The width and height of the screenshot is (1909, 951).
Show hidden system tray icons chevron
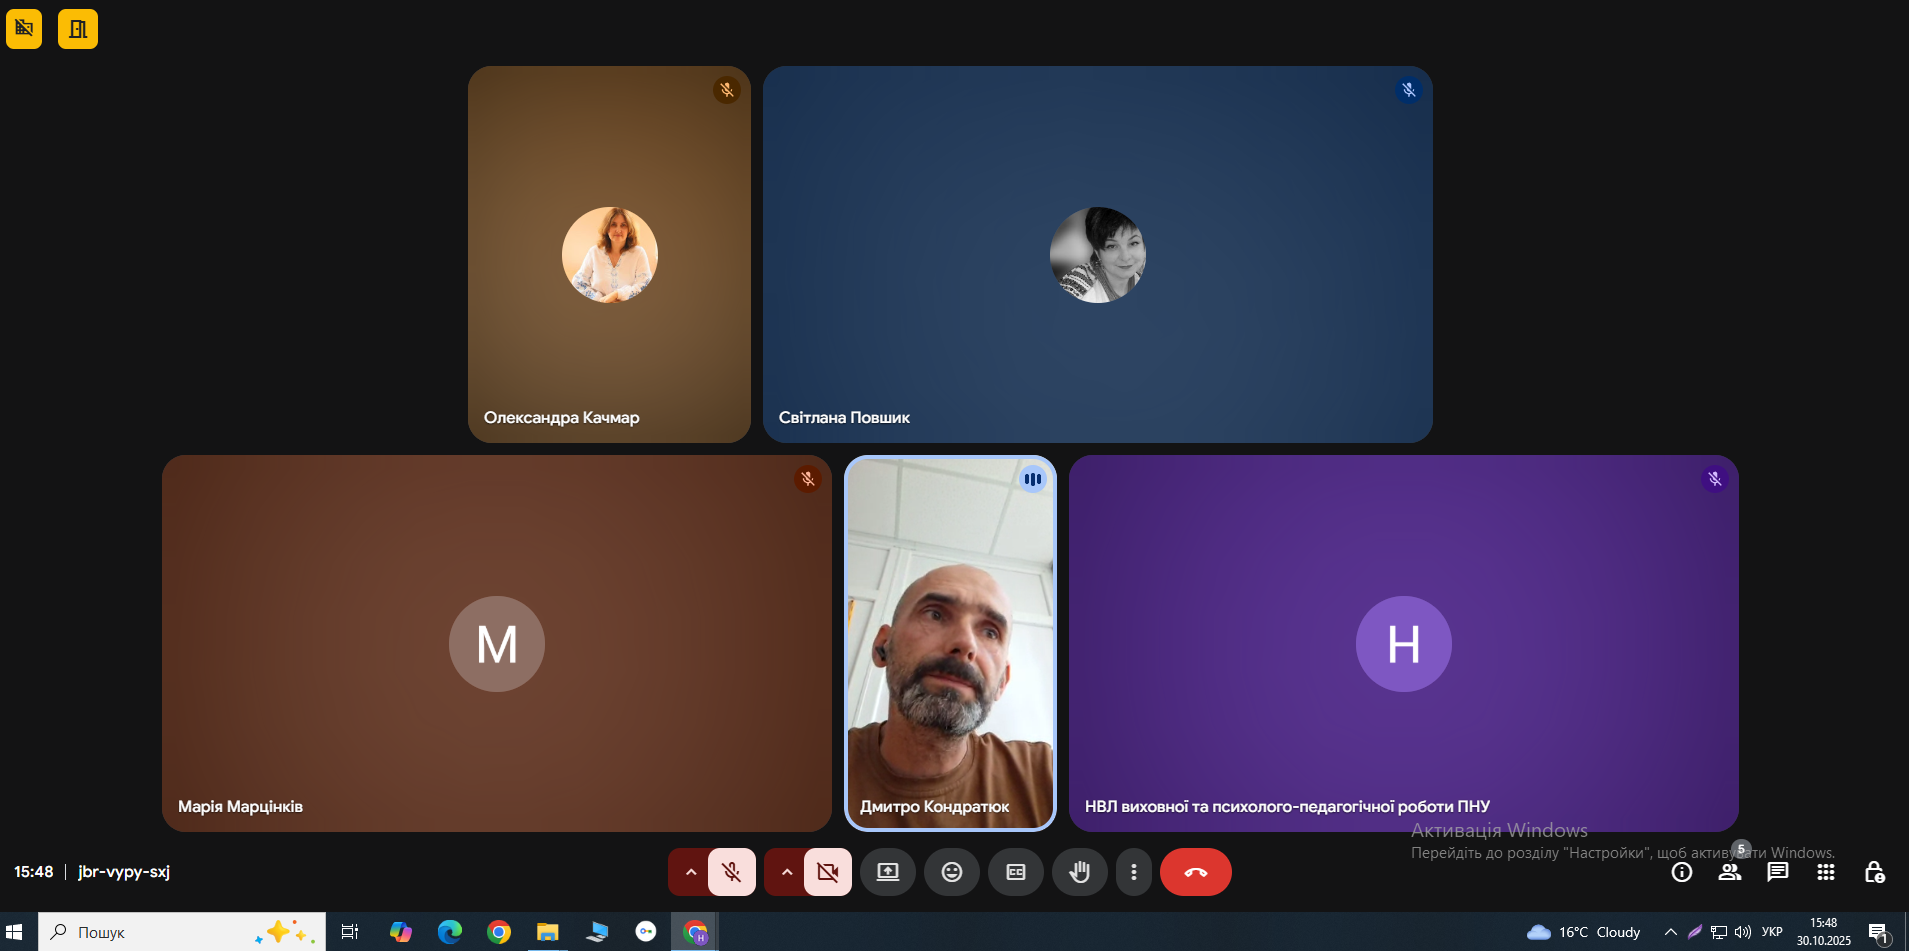[x=1670, y=932]
